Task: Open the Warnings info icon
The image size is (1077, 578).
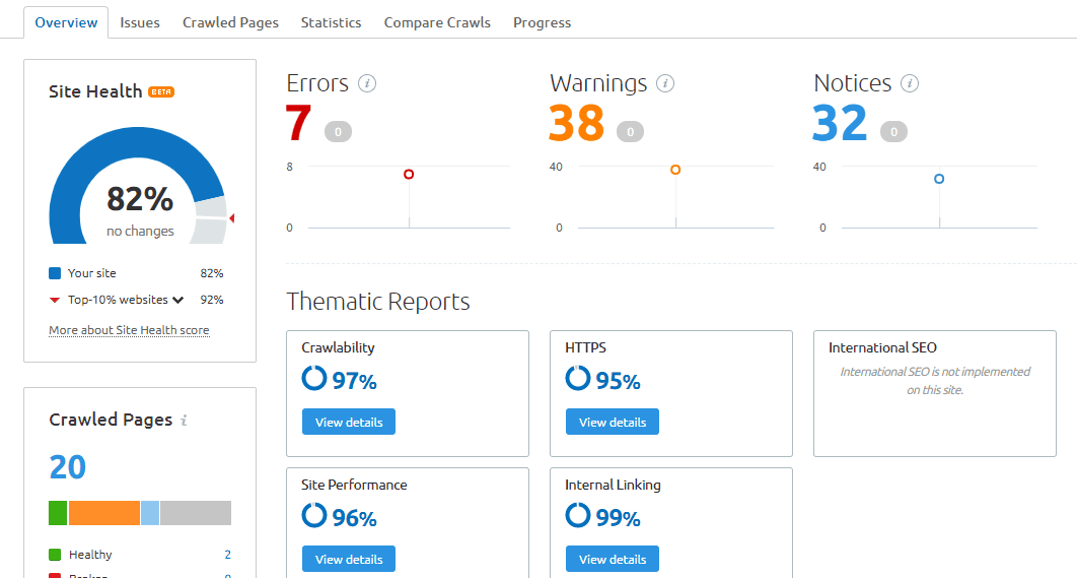Action: 665,84
